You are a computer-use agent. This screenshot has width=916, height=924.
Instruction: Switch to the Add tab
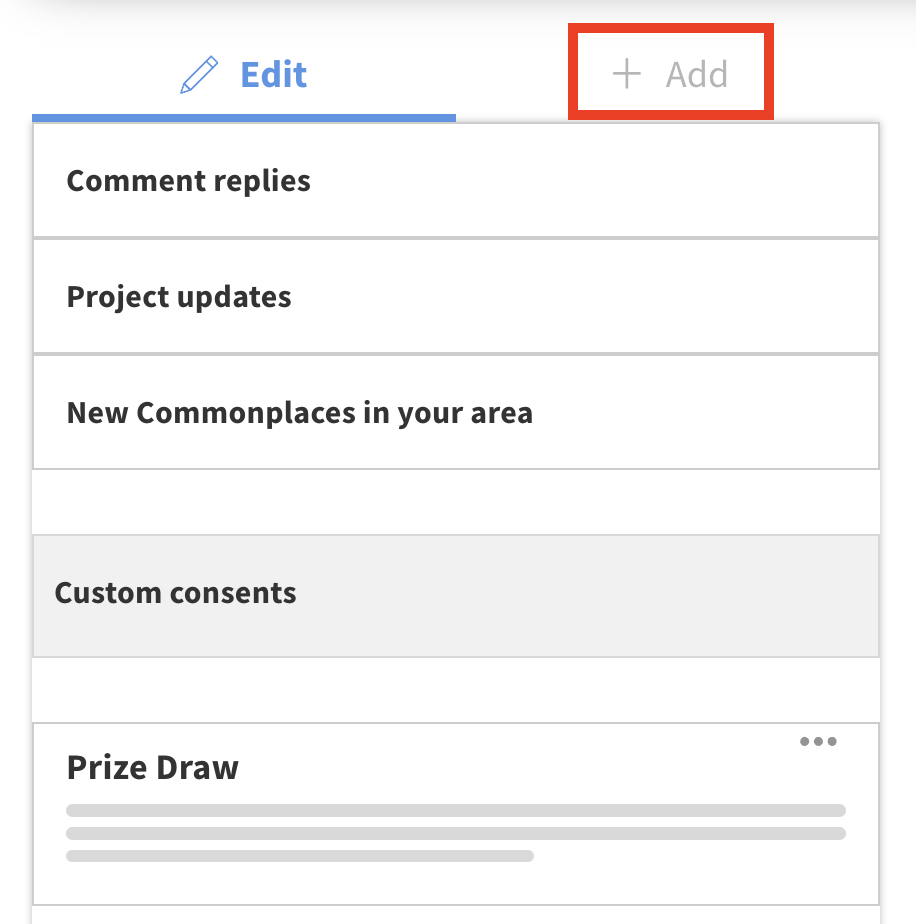coord(670,74)
